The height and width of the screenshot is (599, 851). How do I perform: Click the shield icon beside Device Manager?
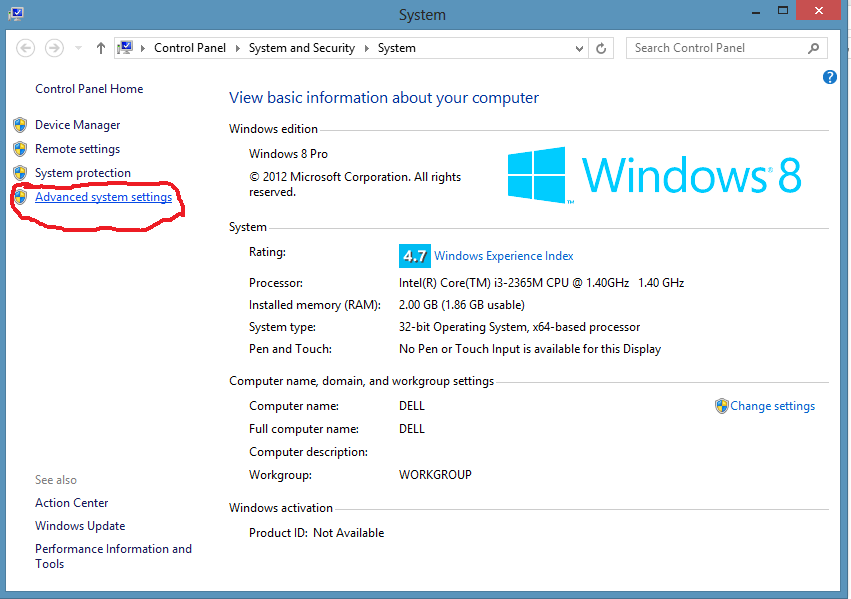(21, 125)
